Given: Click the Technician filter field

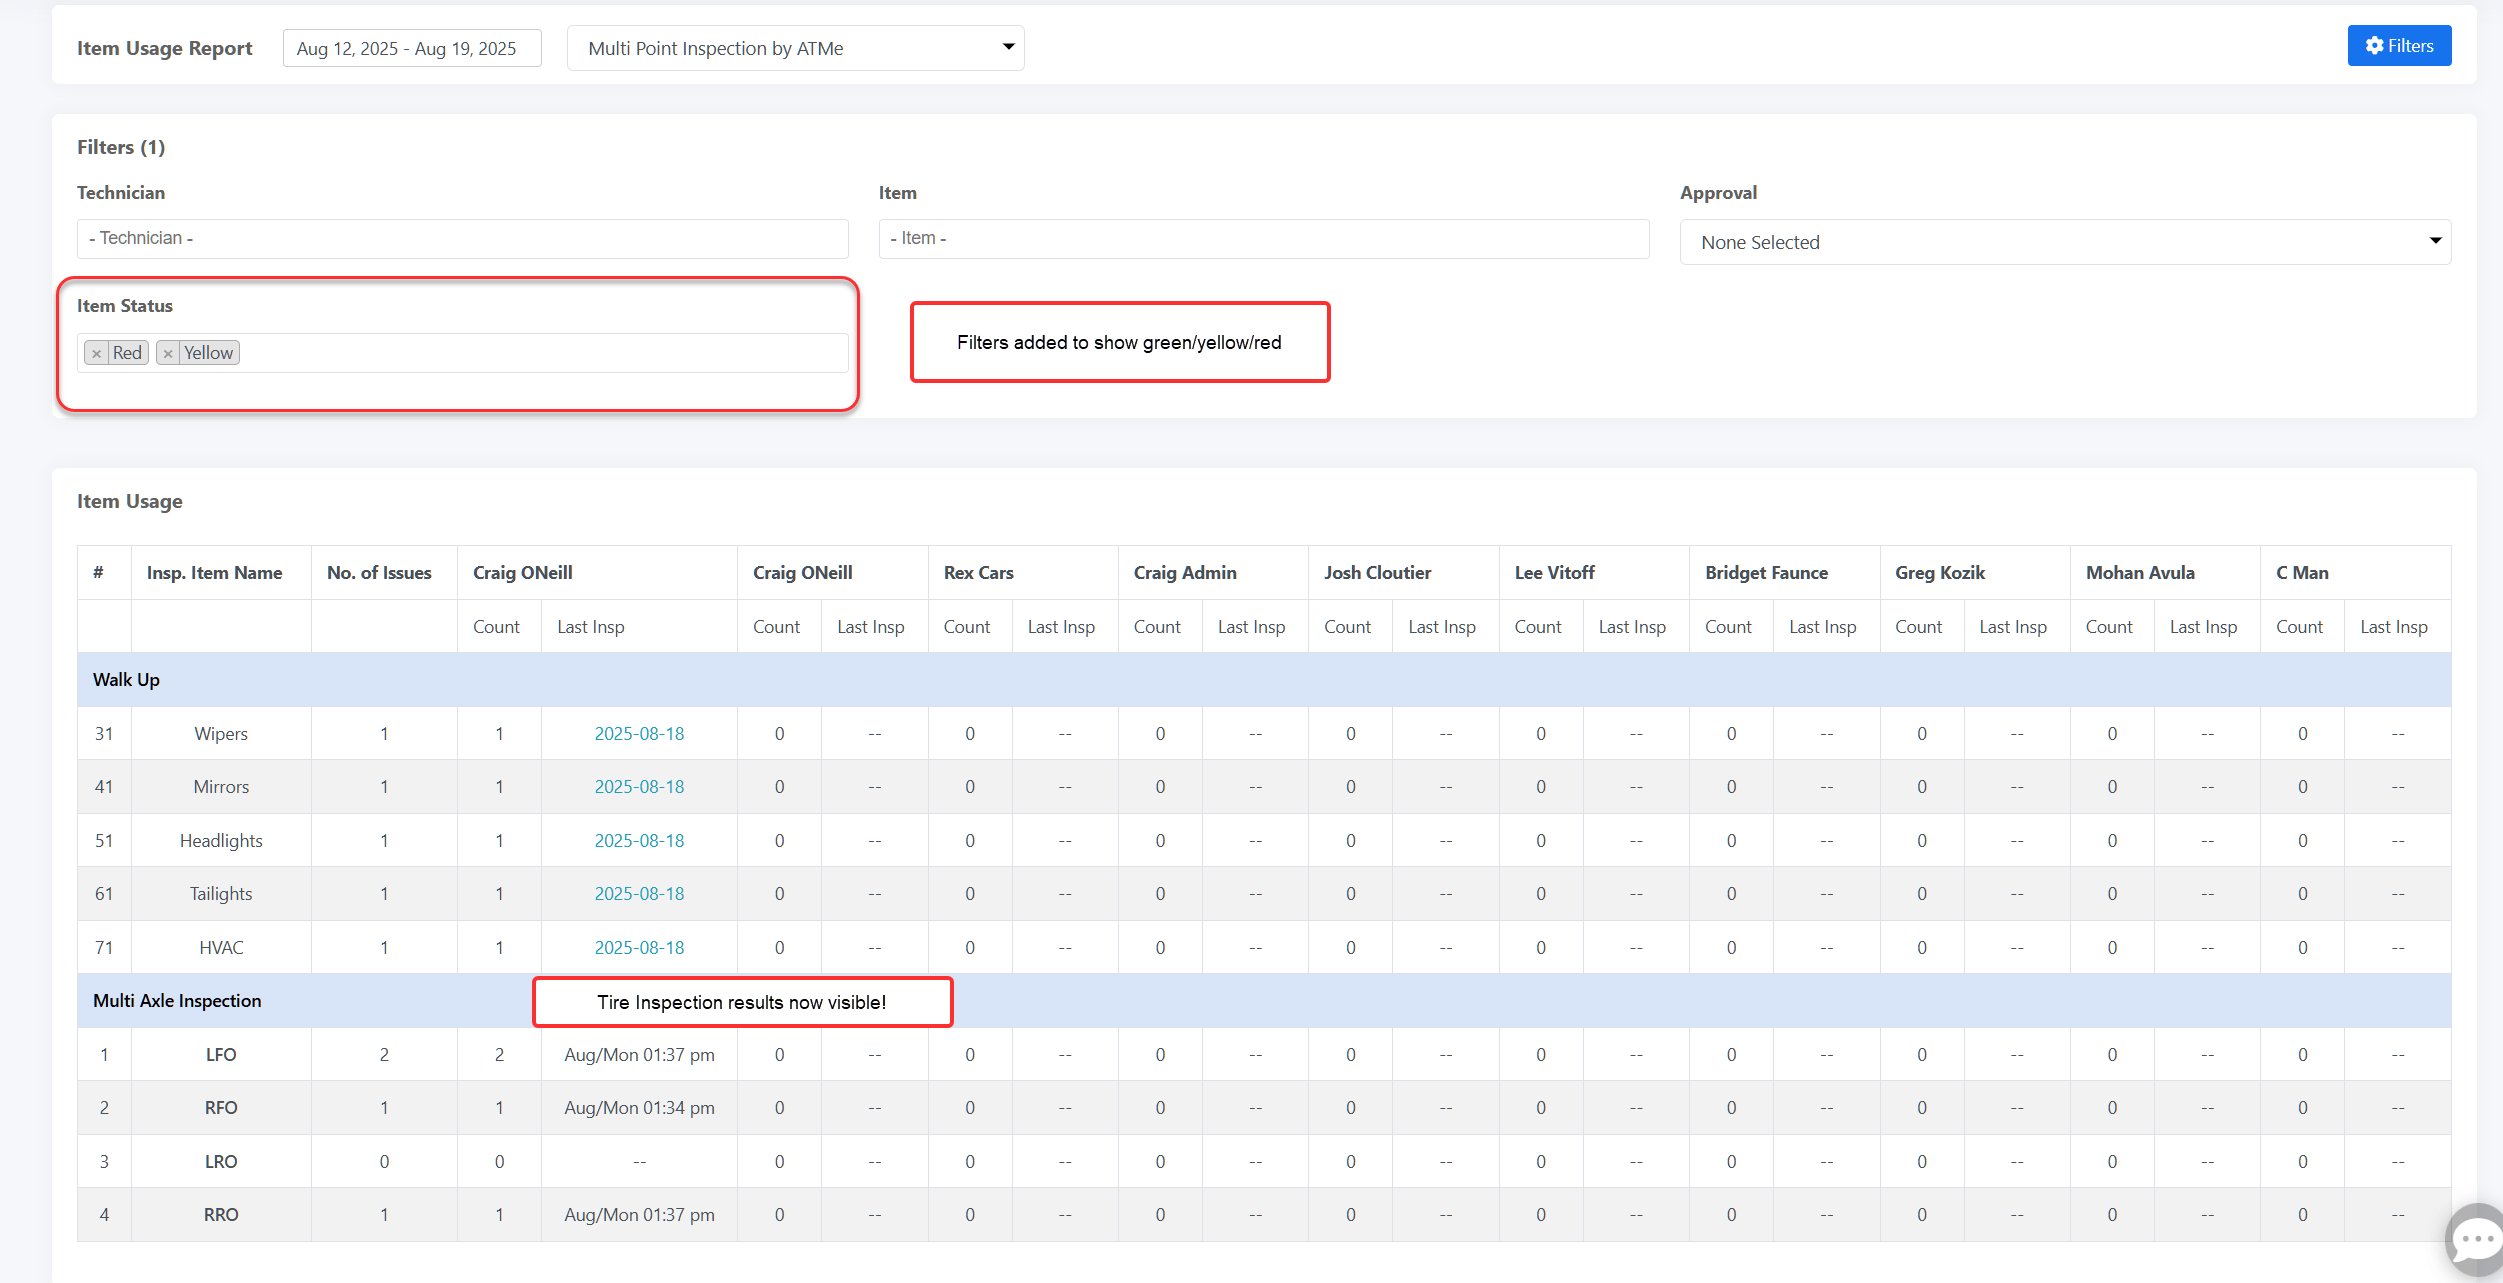Looking at the screenshot, I should click(x=462, y=238).
